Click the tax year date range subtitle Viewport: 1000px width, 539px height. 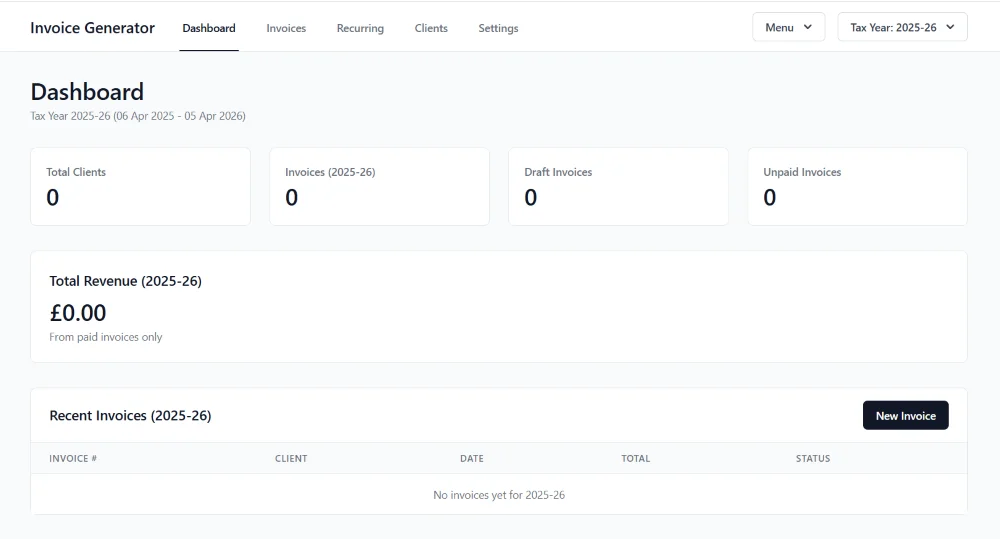138,116
